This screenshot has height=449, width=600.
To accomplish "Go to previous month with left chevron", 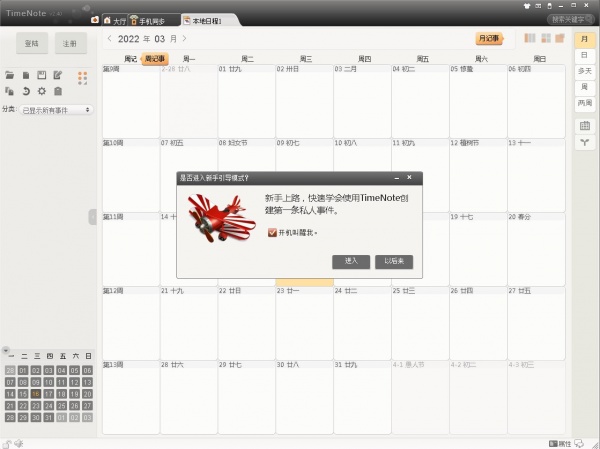I will [109, 39].
